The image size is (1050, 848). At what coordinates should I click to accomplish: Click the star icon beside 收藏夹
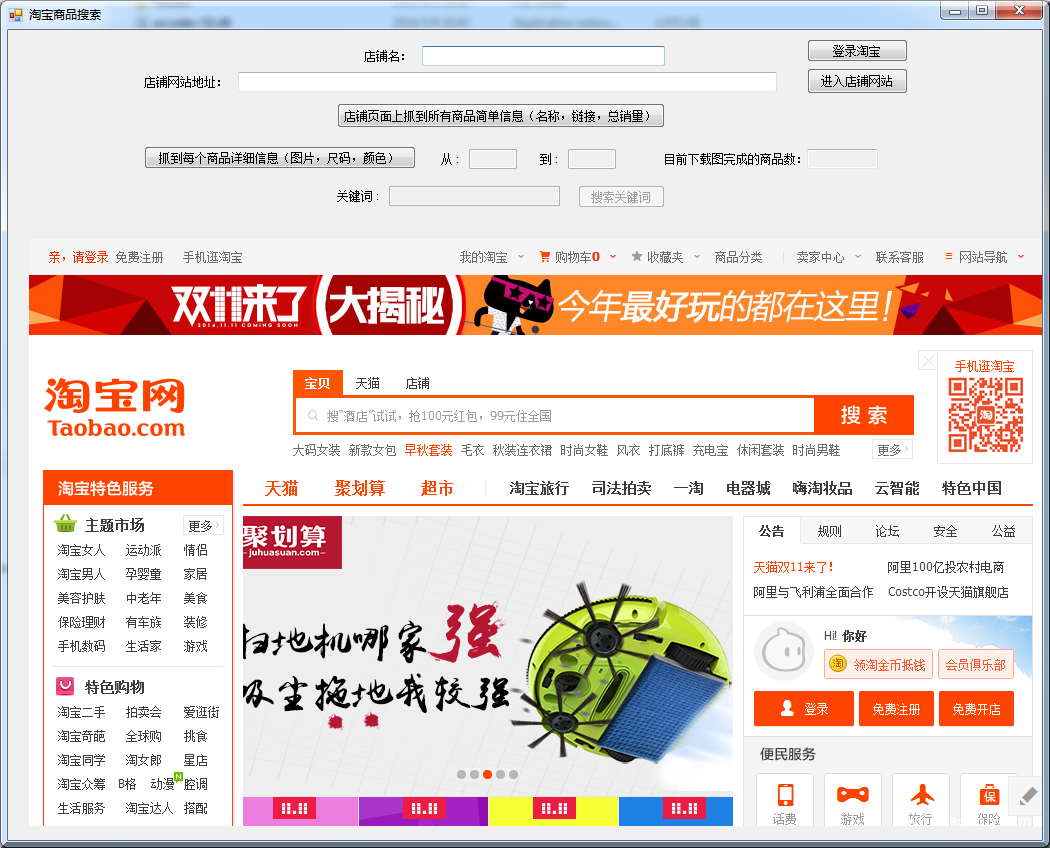coord(637,257)
